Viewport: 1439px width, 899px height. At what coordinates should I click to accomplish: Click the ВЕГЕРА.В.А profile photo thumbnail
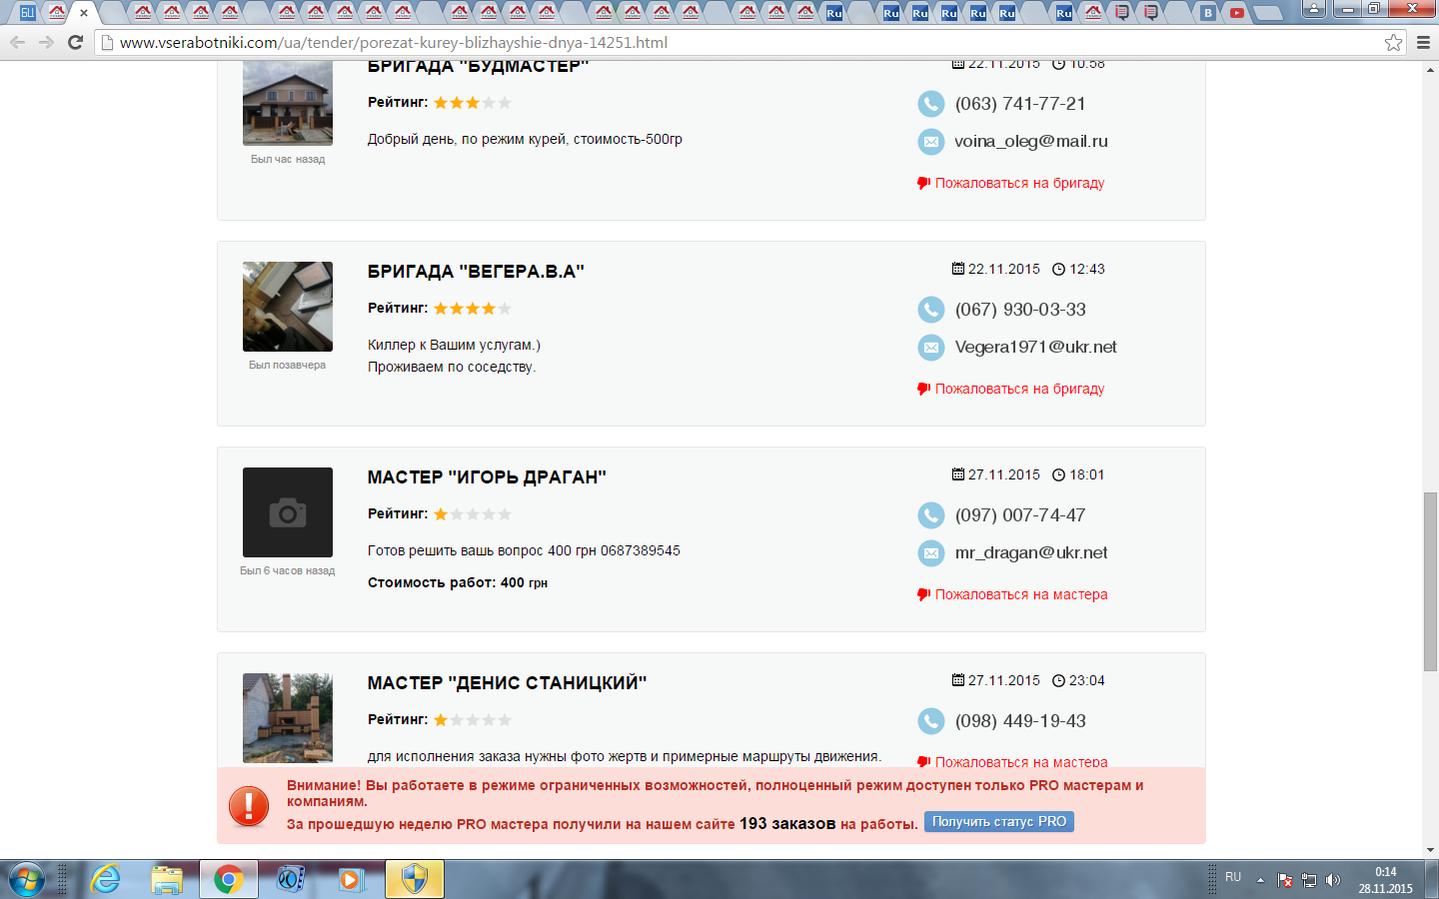288,307
